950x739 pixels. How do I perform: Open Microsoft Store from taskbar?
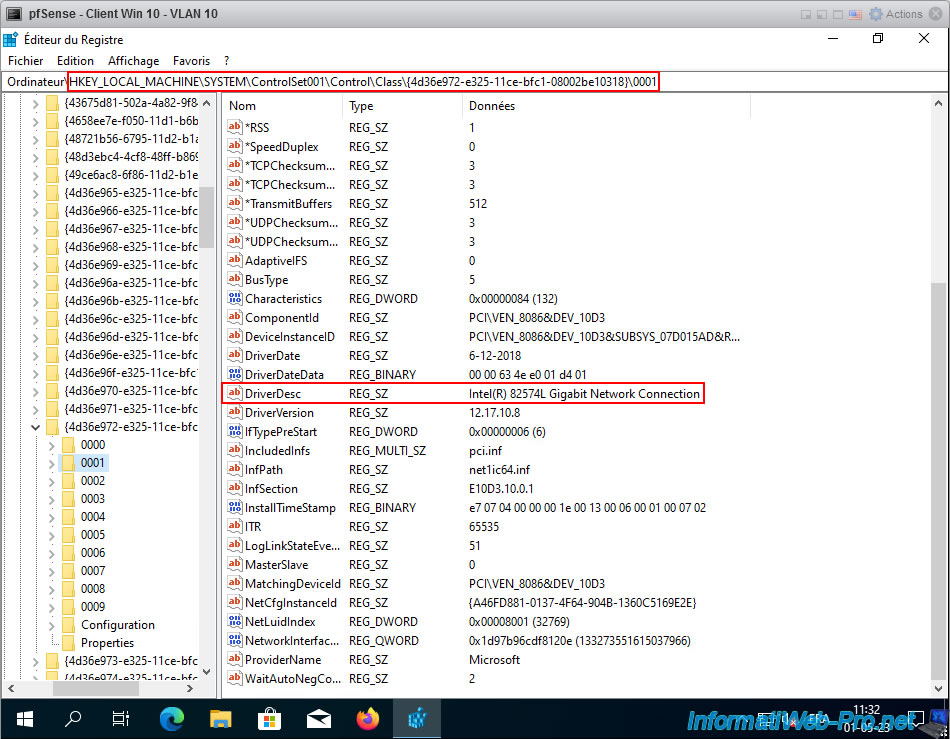pyautogui.click(x=270, y=719)
